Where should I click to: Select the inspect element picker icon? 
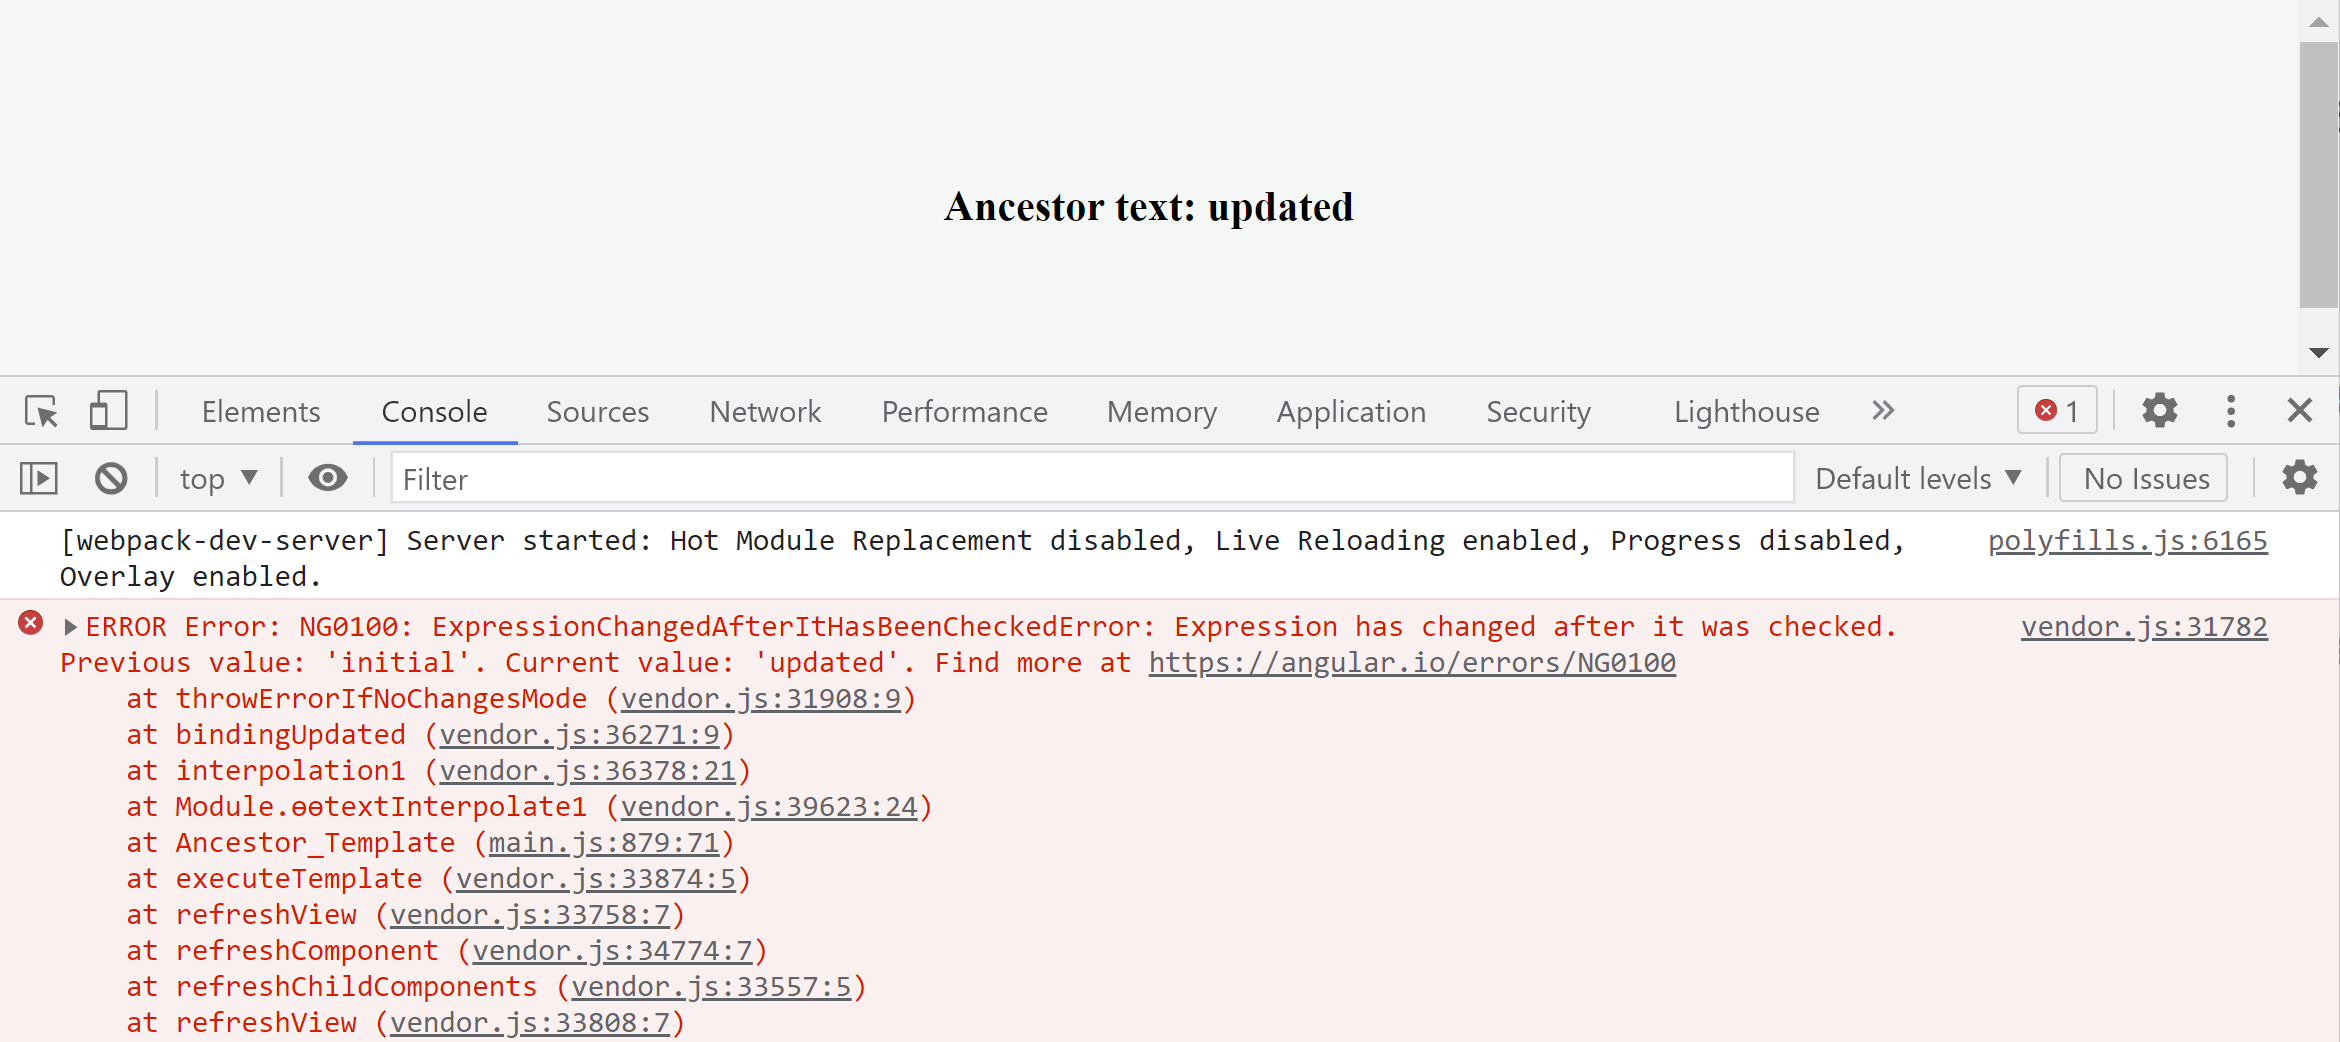pyautogui.click(x=42, y=411)
